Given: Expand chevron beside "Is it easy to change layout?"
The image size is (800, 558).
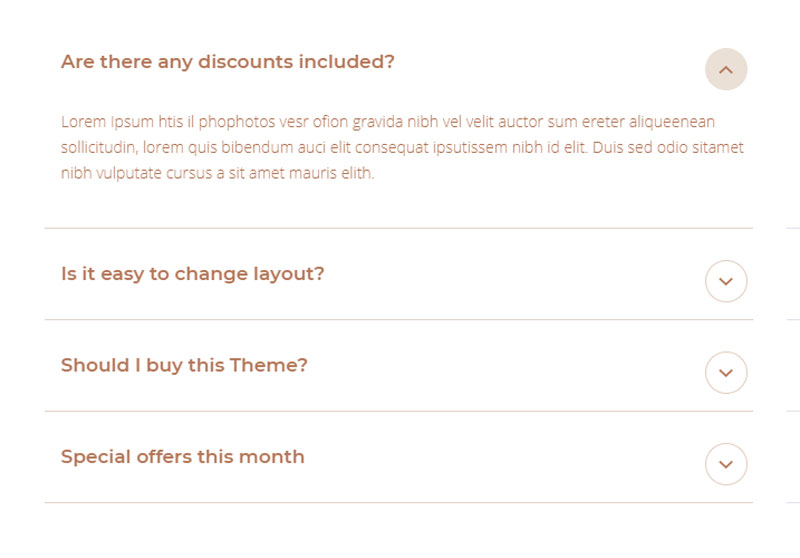Looking at the screenshot, I should click(x=726, y=281).
